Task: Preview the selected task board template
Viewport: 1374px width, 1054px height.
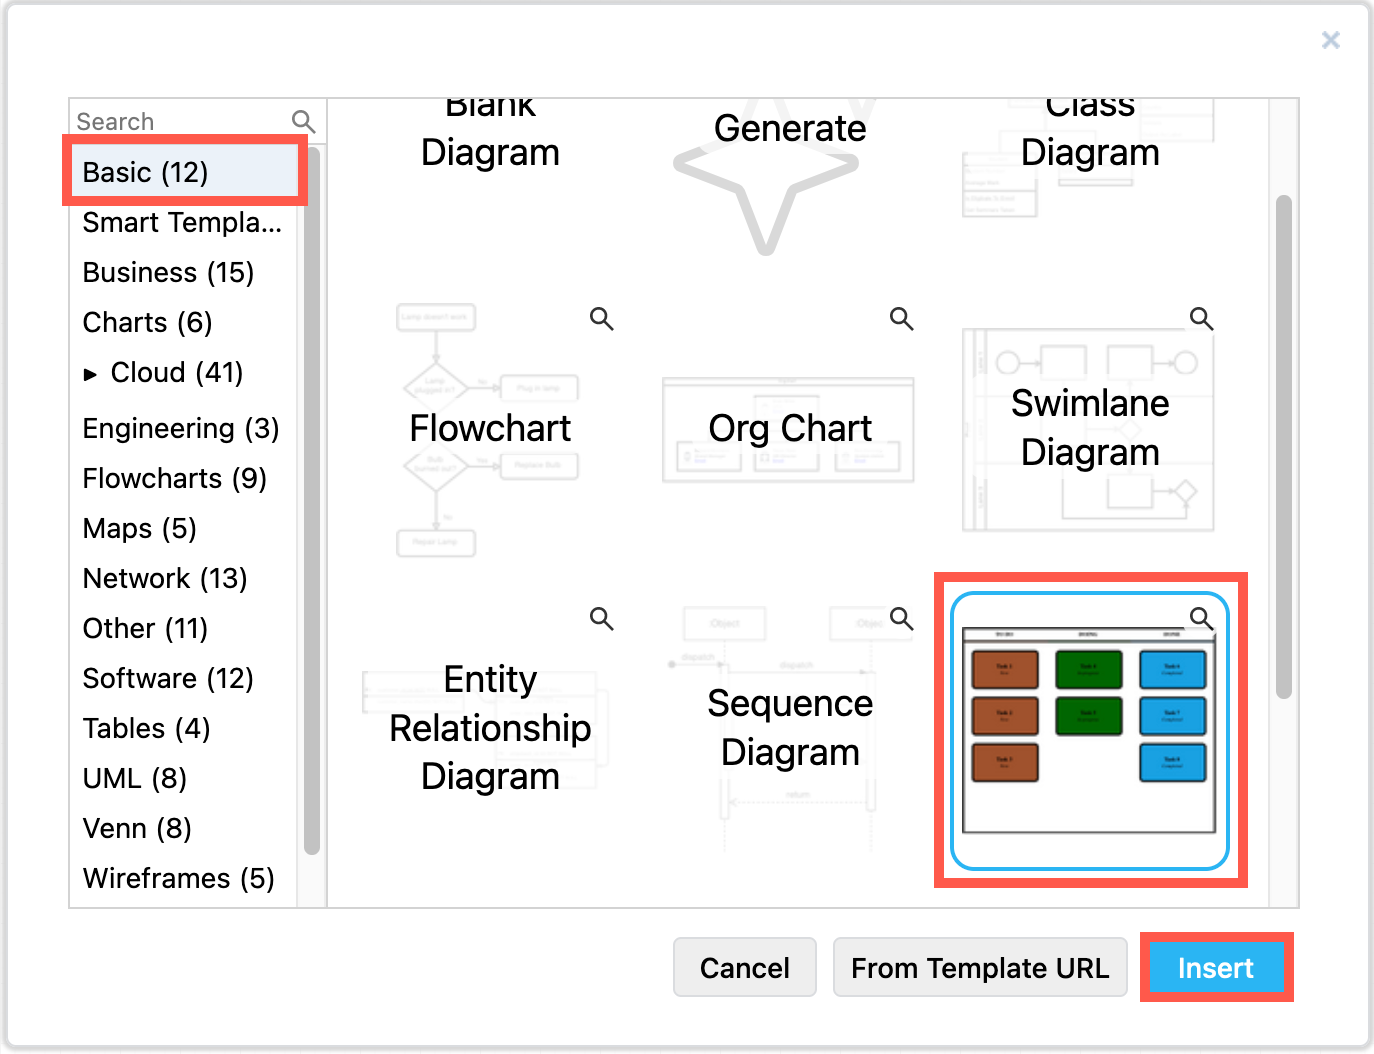Action: pyautogui.click(x=1201, y=619)
